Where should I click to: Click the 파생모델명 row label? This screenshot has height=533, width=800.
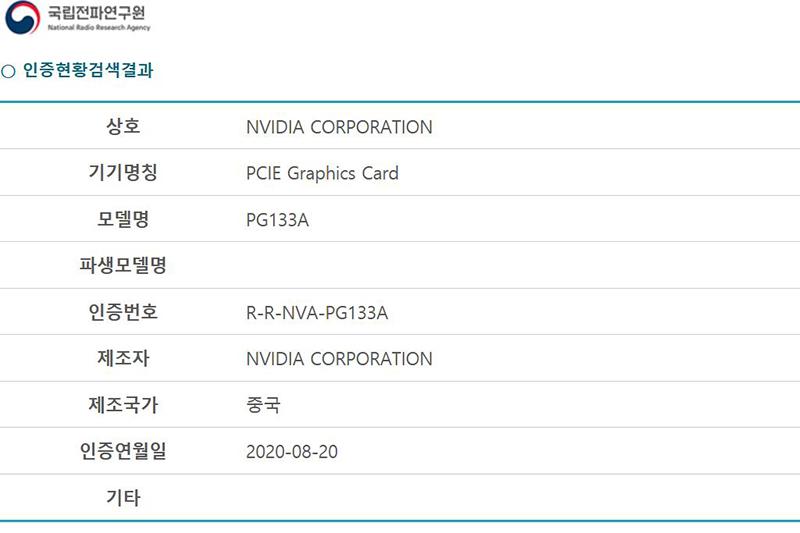click(x=123, y=266)
